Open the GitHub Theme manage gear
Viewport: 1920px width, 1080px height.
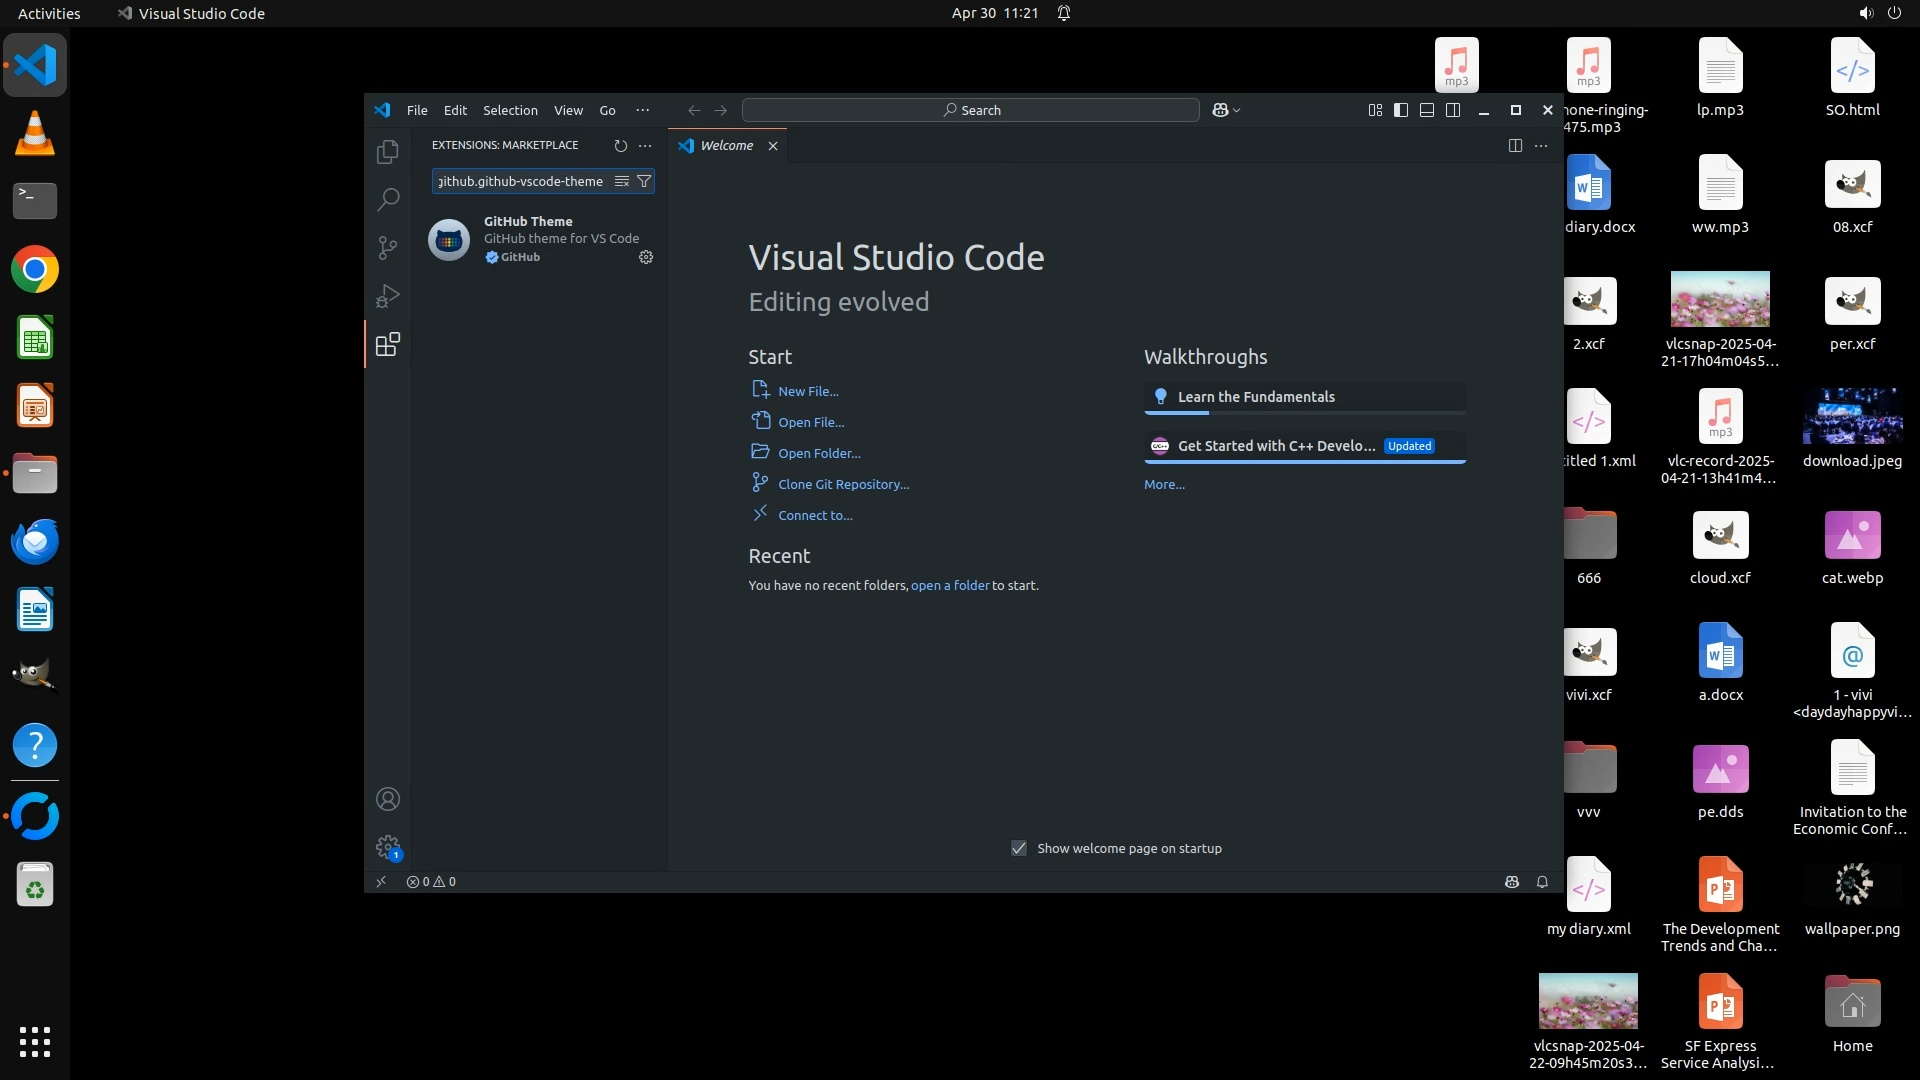point(646,258)
